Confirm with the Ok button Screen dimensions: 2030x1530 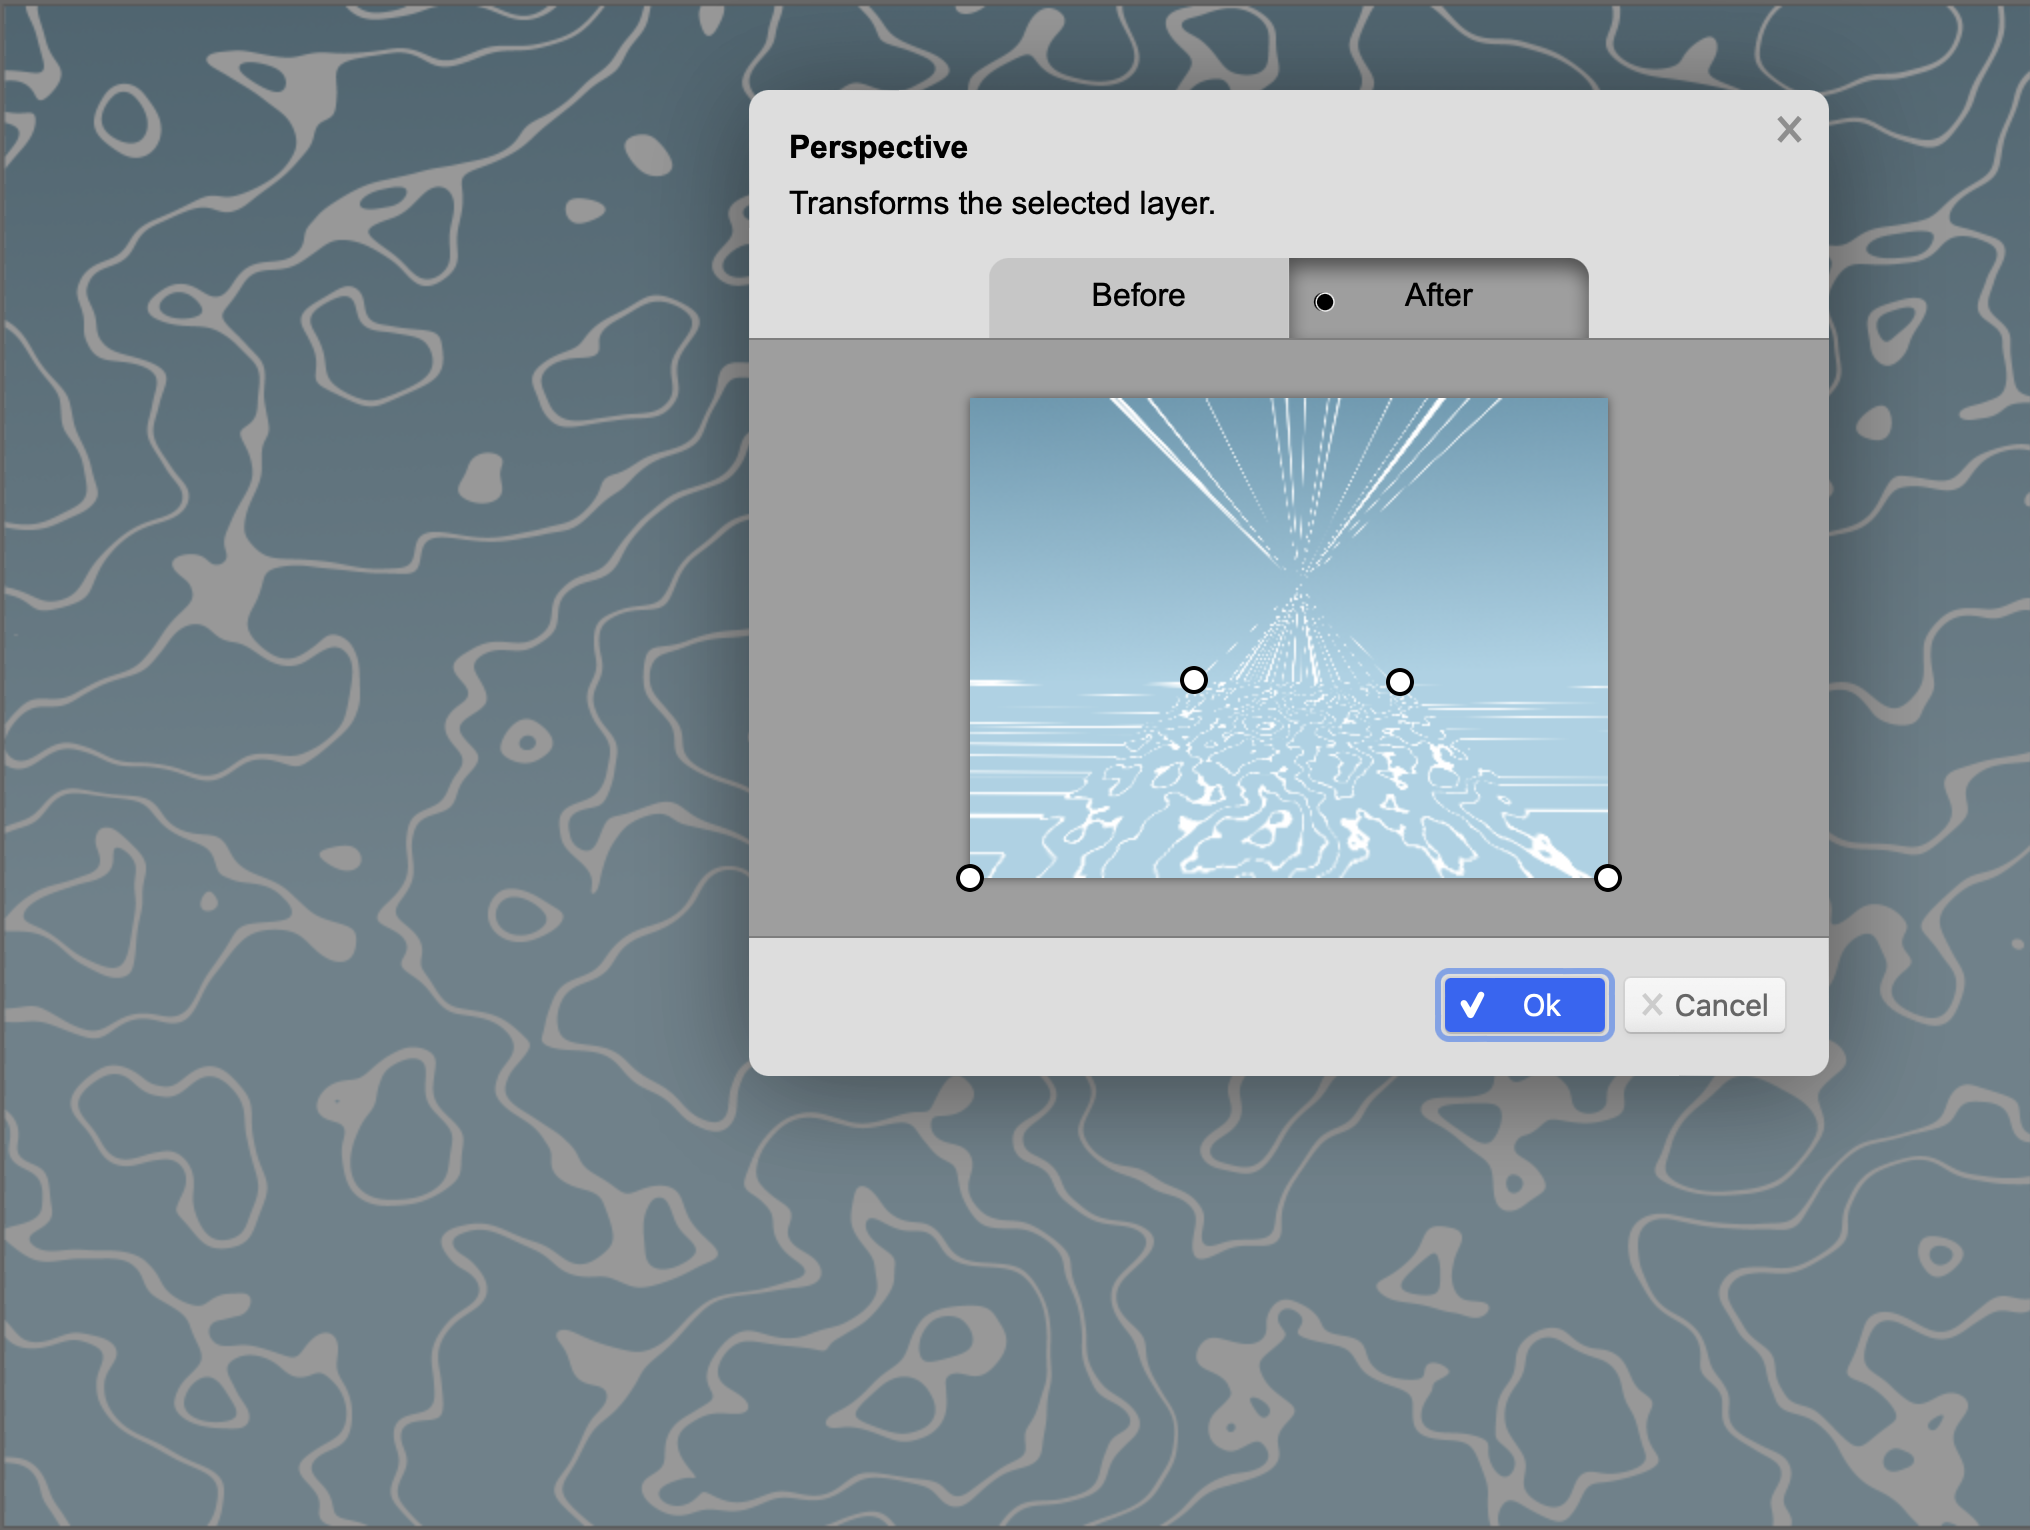point(1524,1005)
